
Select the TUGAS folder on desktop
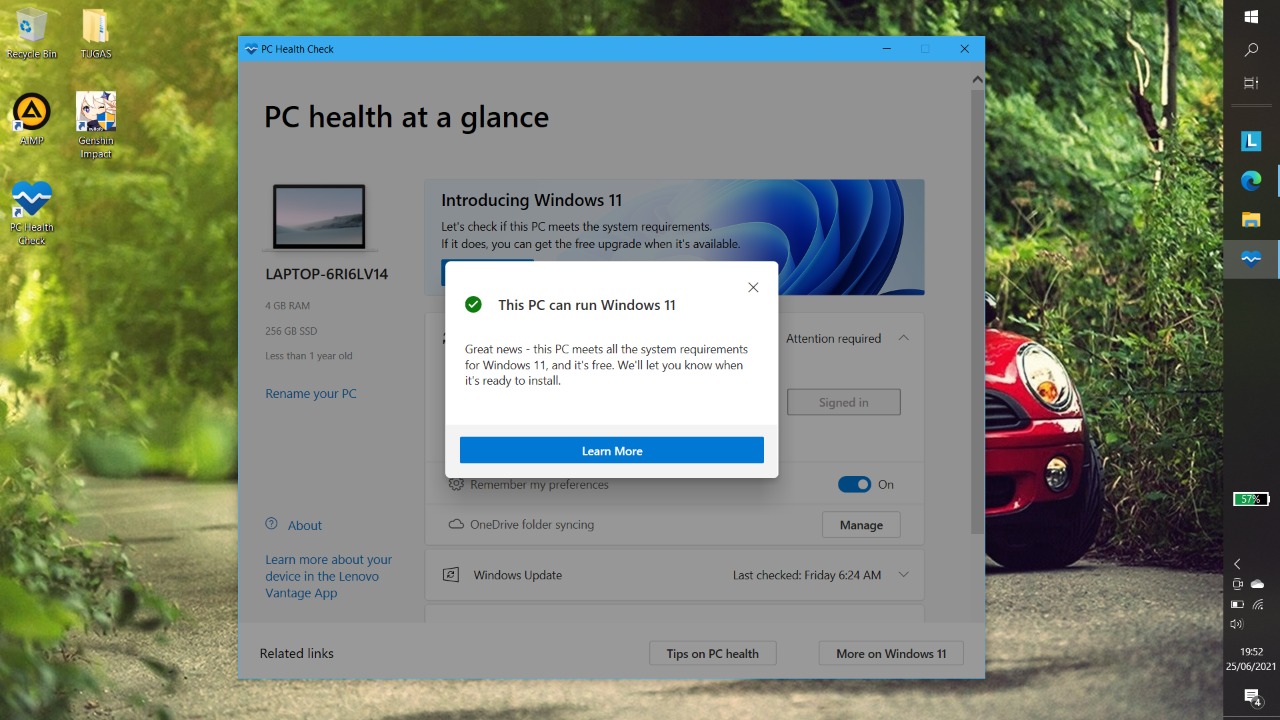coord(96,33)
